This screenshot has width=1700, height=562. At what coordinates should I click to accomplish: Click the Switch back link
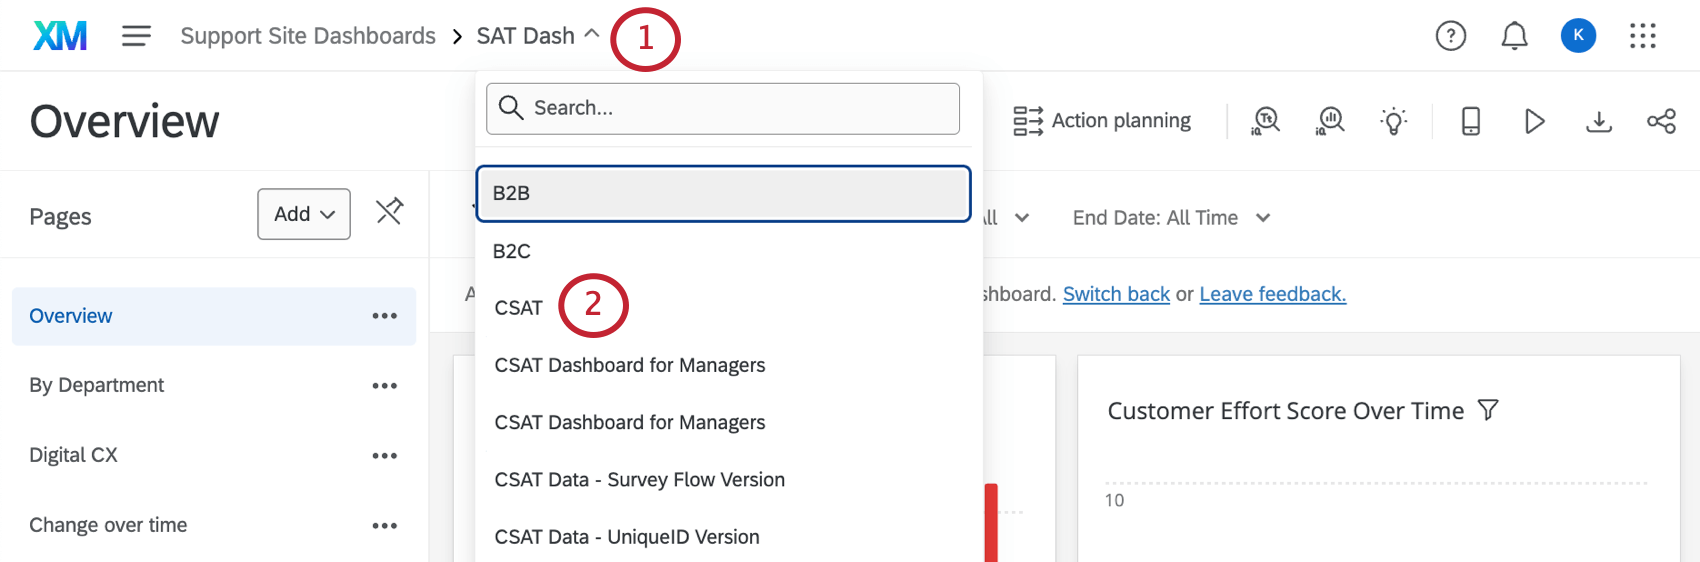click(1116, 294)
